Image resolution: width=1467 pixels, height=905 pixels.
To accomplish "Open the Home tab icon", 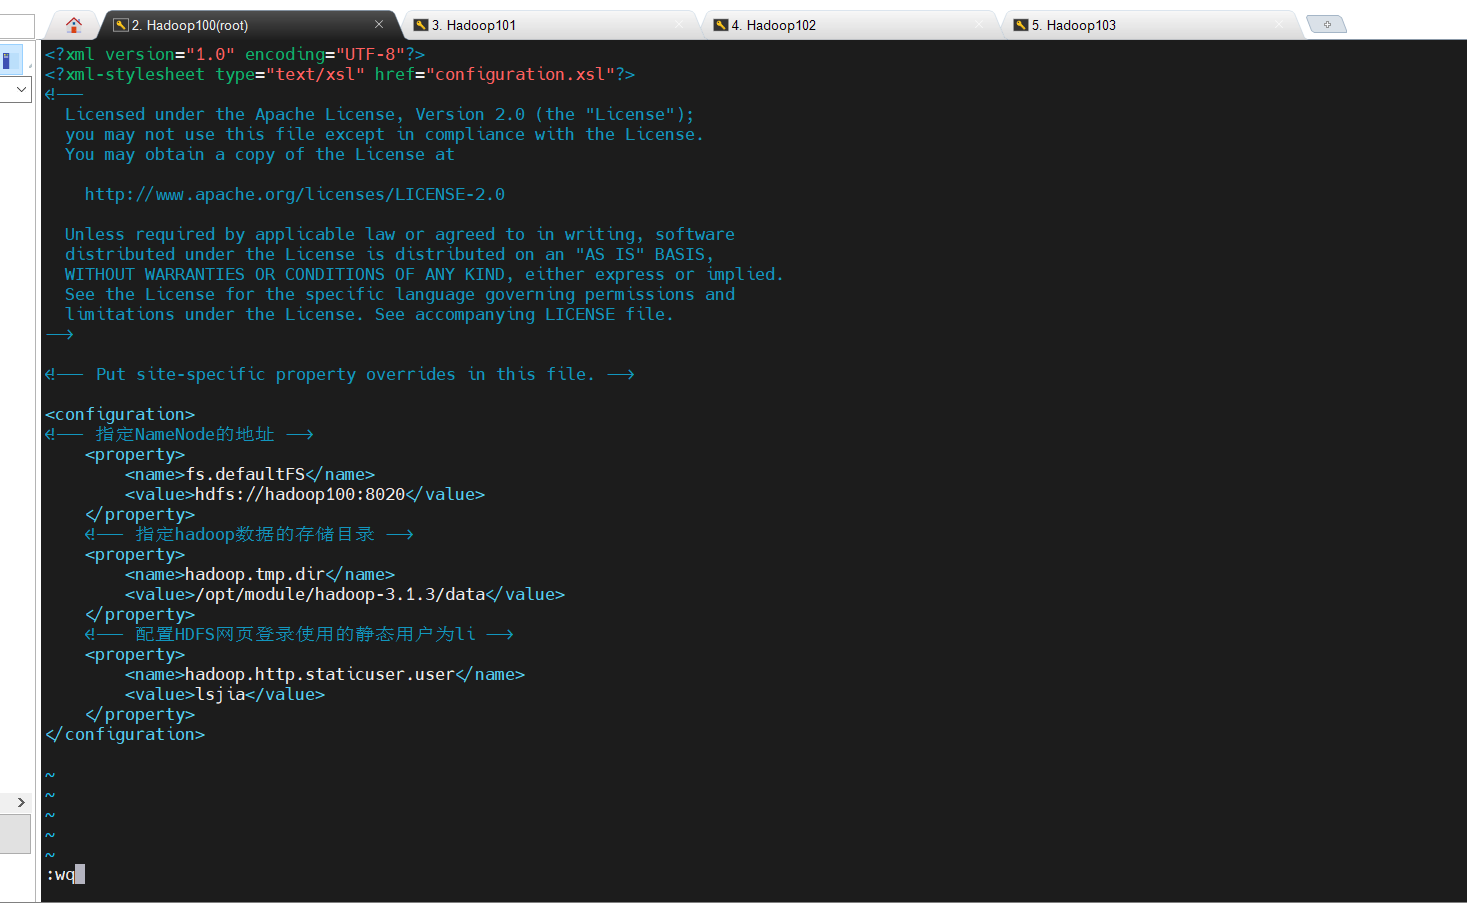I will point(73,25).
